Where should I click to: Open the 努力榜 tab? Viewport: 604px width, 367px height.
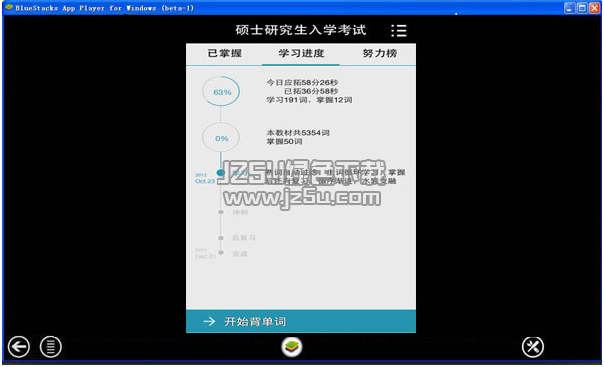tap(380, 54)
